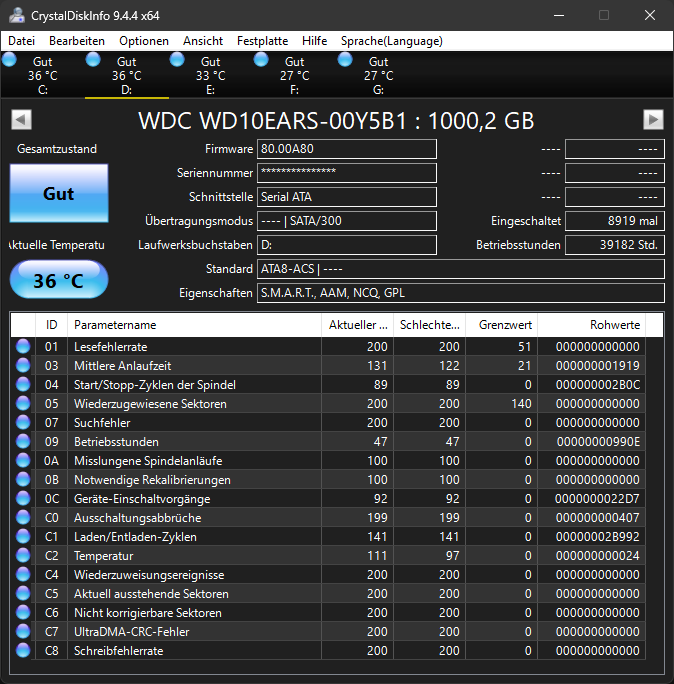Image resolution: width=674 pixels, height=684 pixels.
Task: Click raw value 00000002B992
Action: click(x=598, y=537)
